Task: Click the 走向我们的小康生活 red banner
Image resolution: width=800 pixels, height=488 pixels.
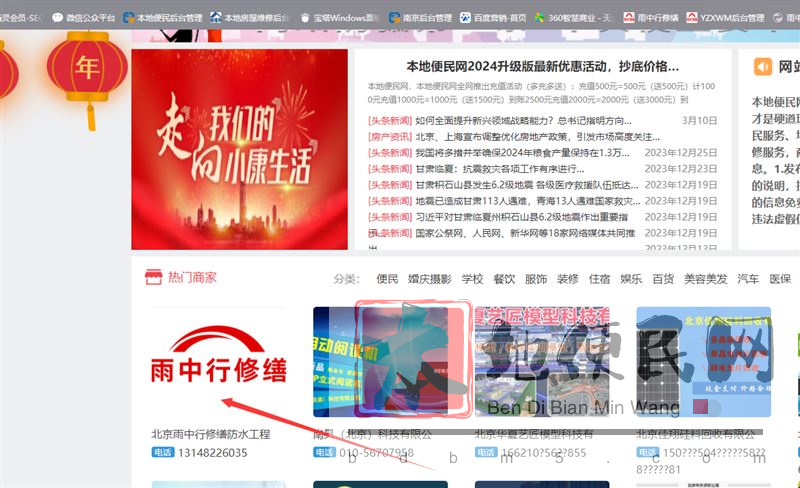Action: [239, 149]
